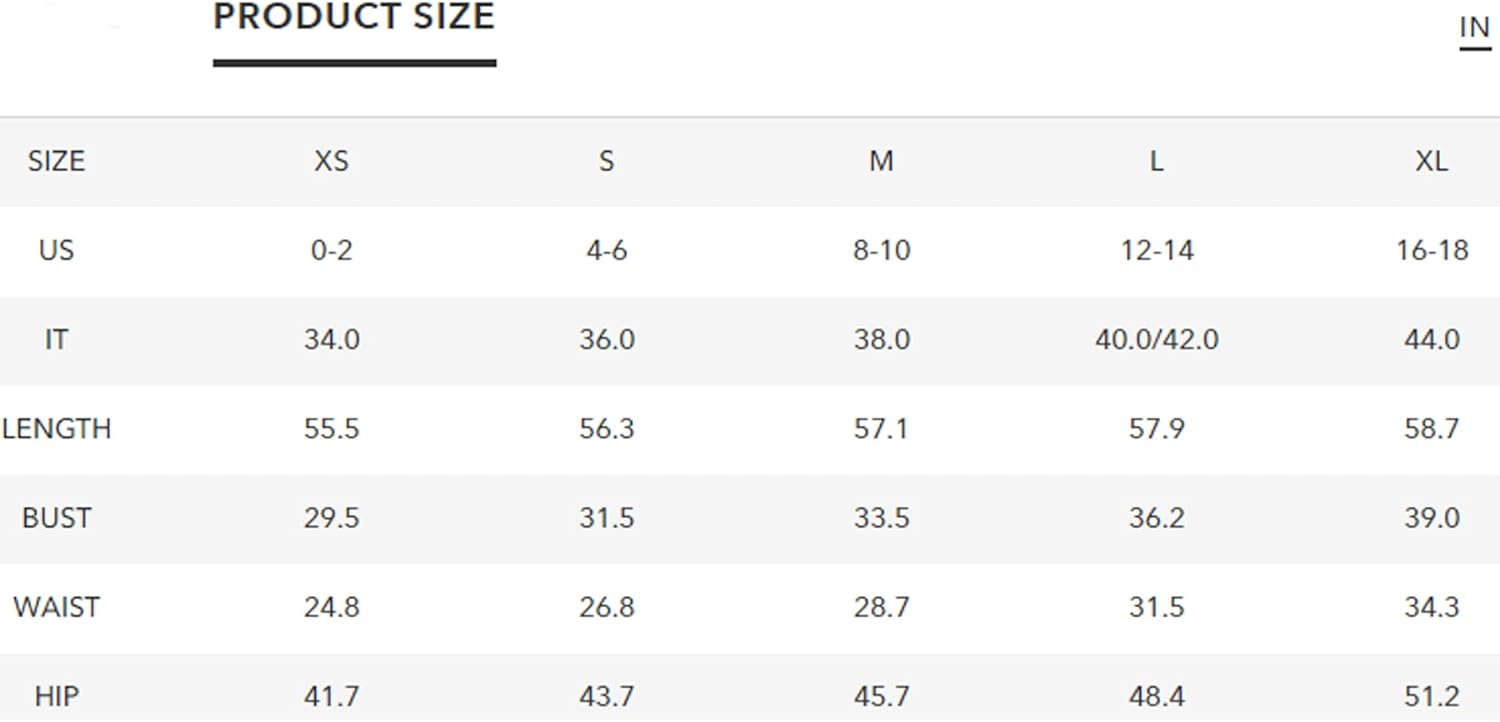Click the SIZE header label

(56, 161)
